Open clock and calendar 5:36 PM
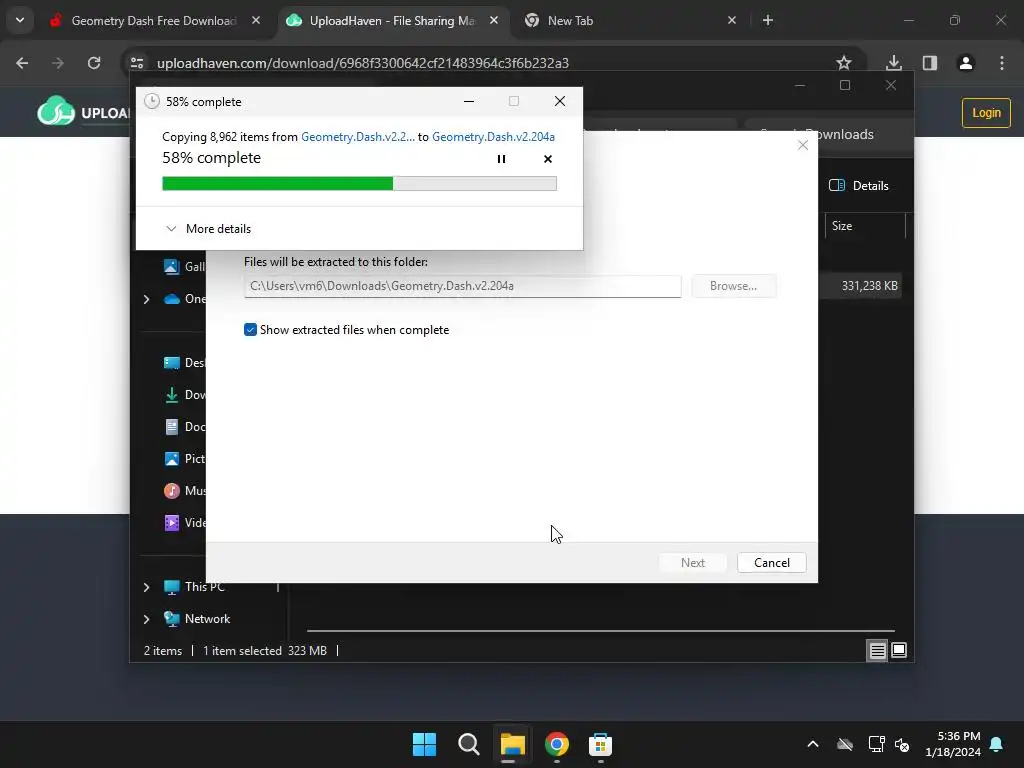Viewport: 1024px width, 768px height. (x=953, y=744)
